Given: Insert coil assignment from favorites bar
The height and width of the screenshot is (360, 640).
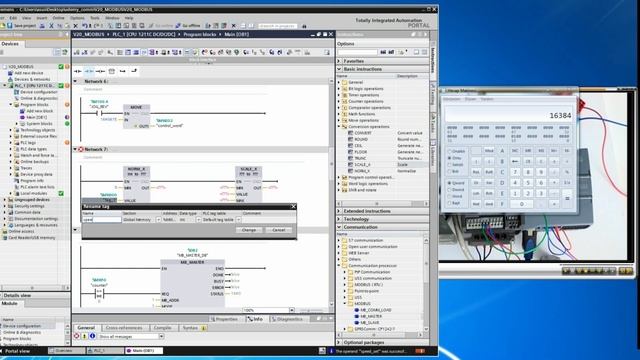Looking at the screenshot, I should click(100, 71).
